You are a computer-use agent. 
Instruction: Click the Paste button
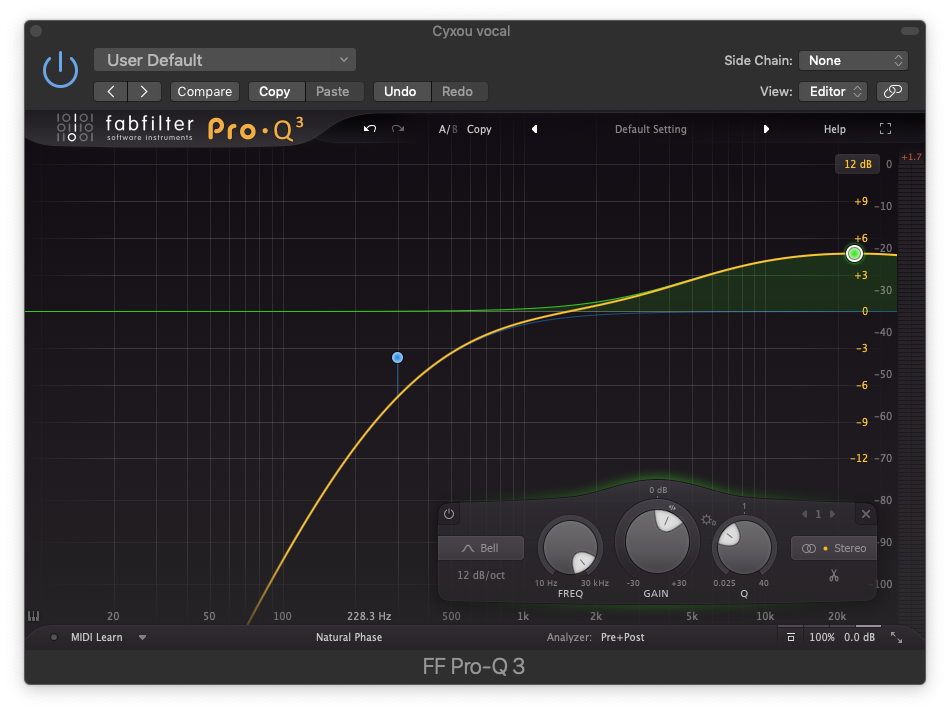[x=333, y=91]
